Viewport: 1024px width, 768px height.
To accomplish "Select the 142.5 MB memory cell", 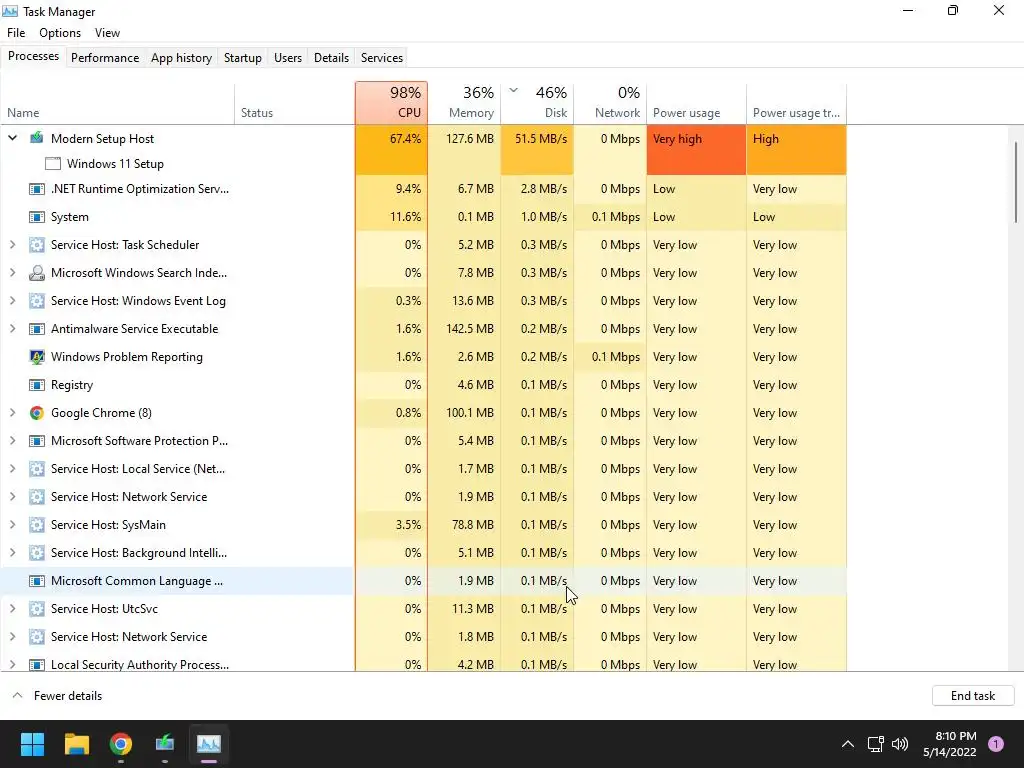I will 464,329.
